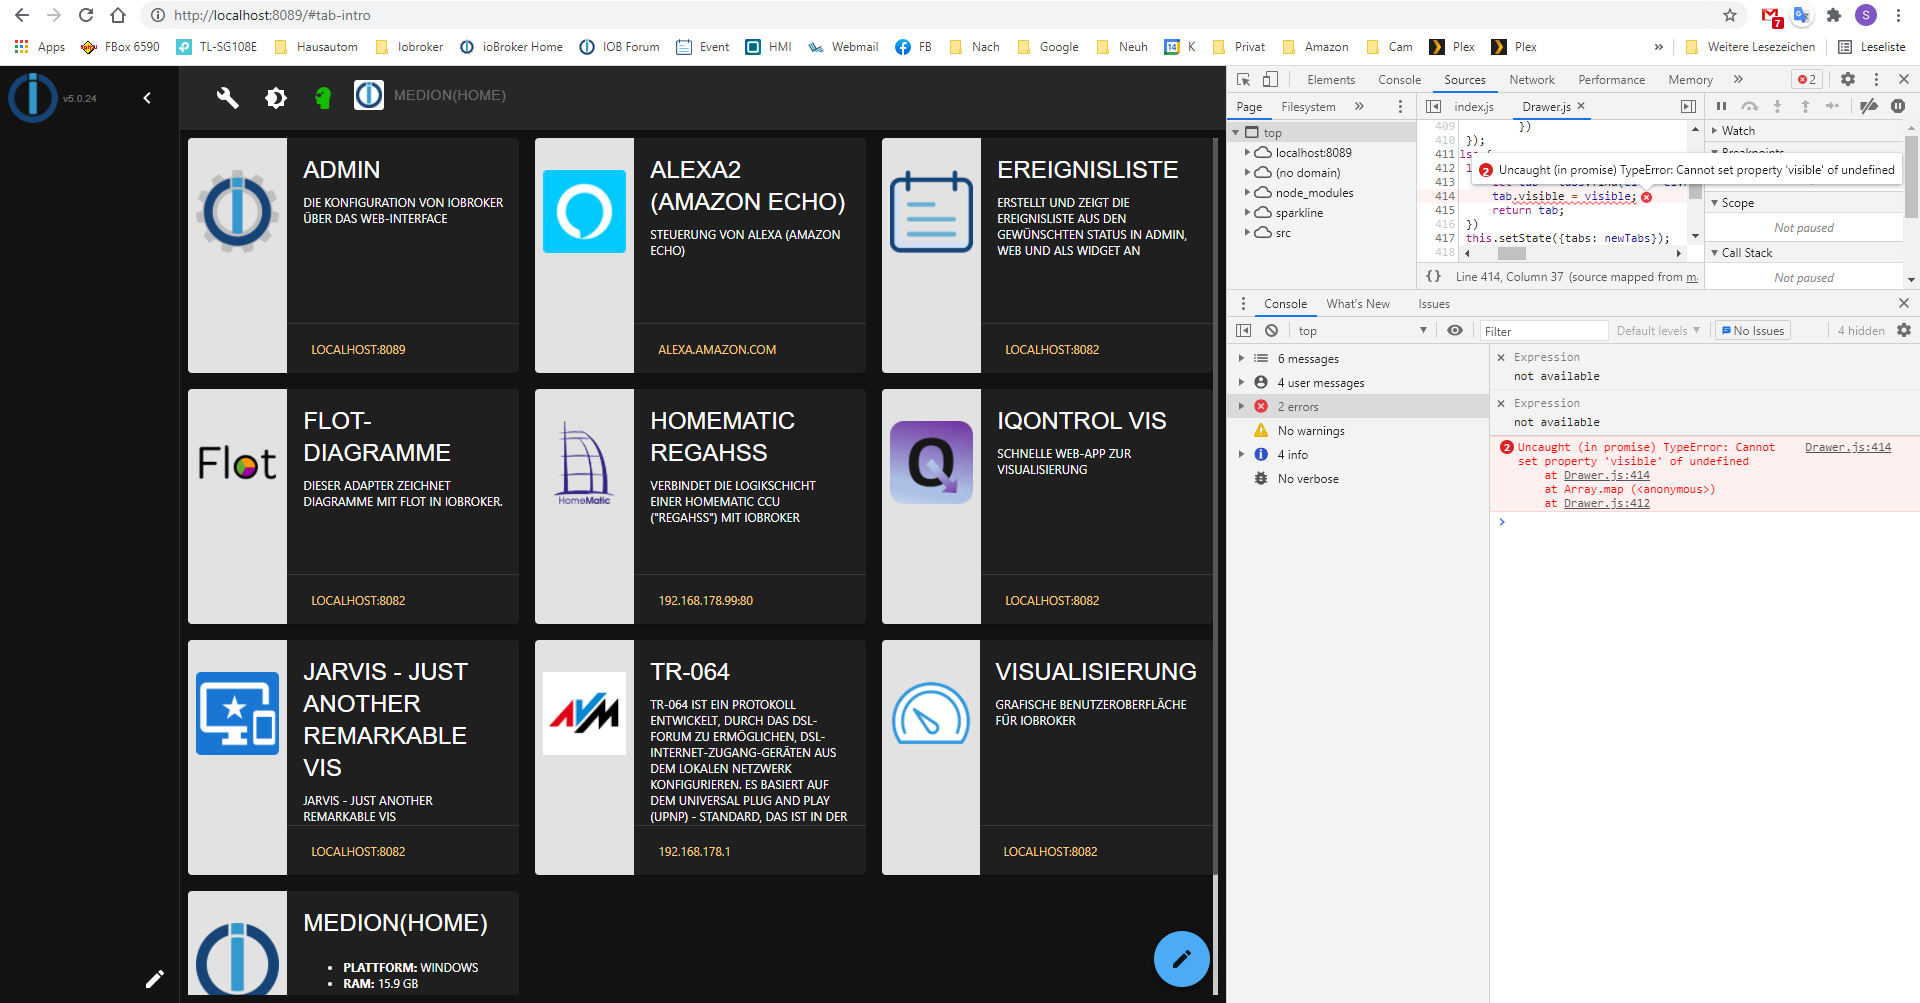The image size is (1920, 1003).
Task: Open the IOB Forum bookmark
Action: pos(619,46)
